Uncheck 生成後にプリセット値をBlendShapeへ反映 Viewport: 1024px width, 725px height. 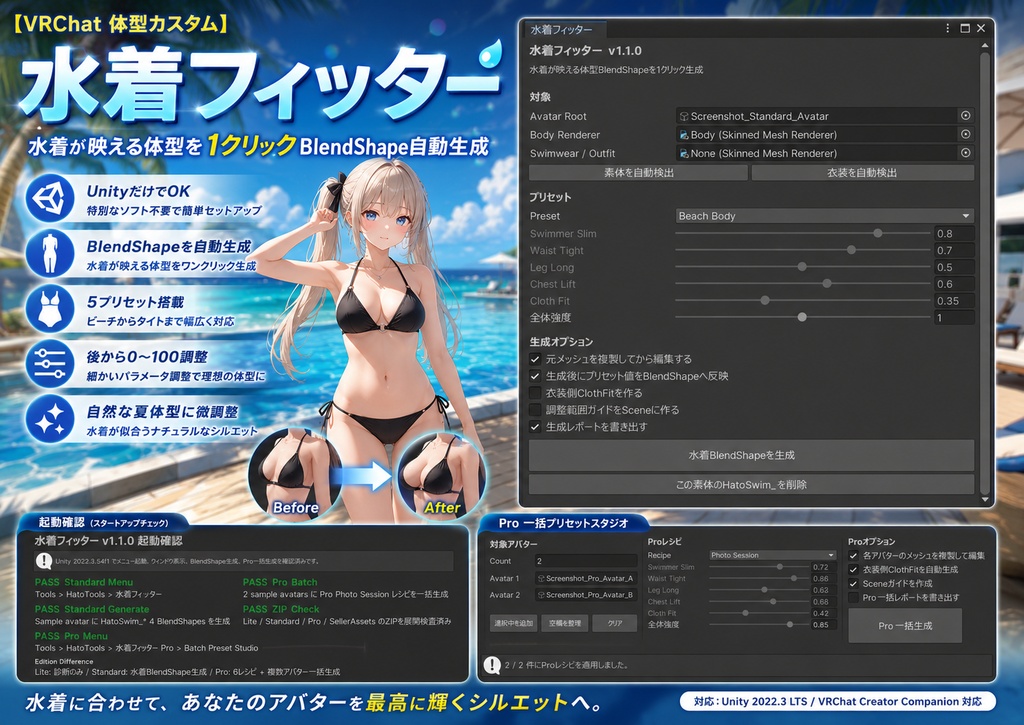coord(535,376)
